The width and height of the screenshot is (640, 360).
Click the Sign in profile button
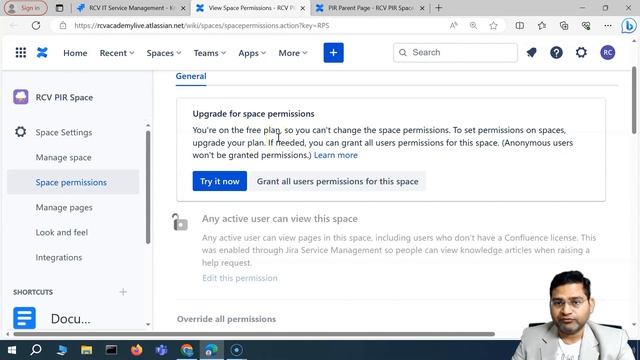pos(26,8)
